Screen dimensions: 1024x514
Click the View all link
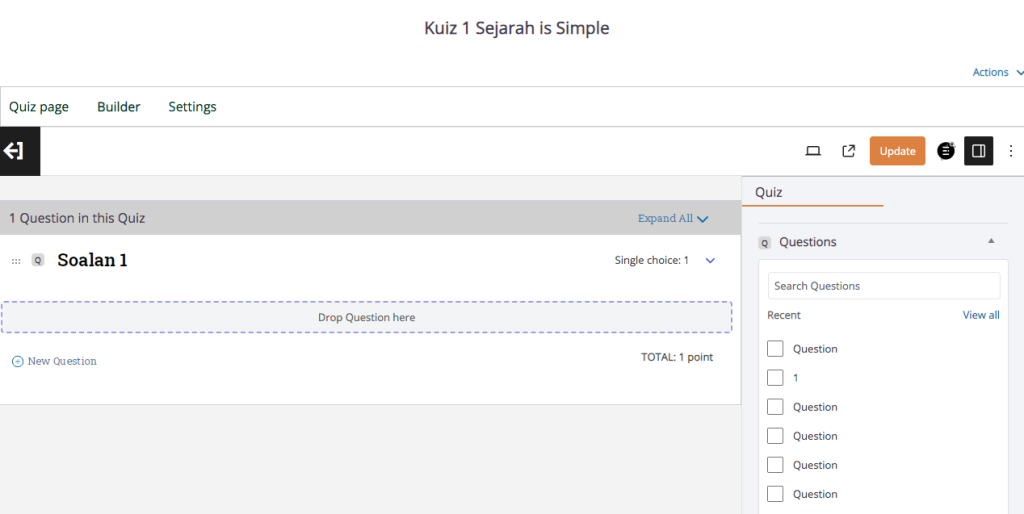click(x=980, y=315)
